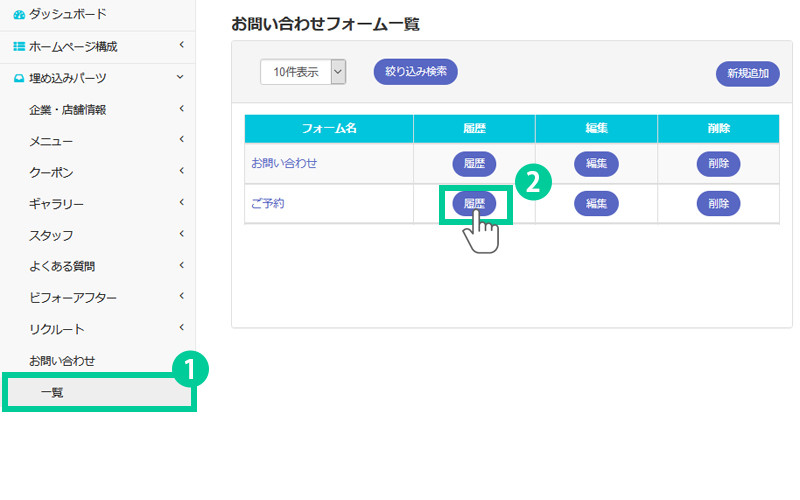
Task: Select ギャラリー in the sidebar
Action: click(57, 204)
